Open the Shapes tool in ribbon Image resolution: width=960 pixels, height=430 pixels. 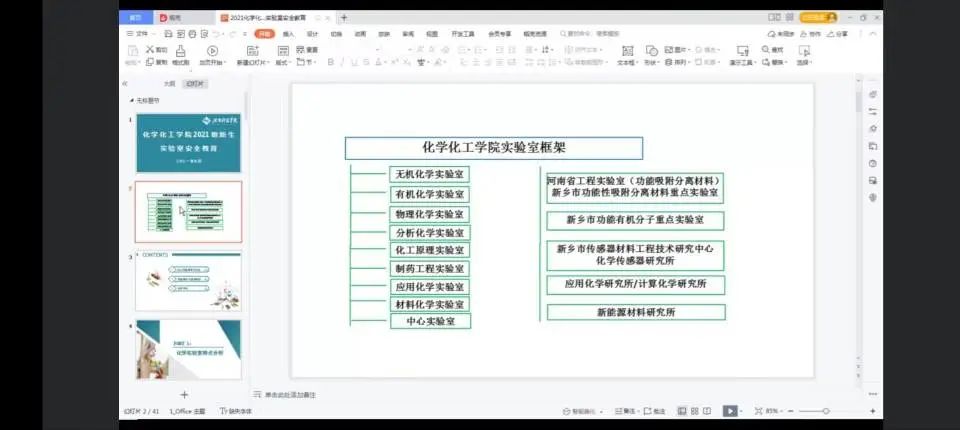point(651,51)
